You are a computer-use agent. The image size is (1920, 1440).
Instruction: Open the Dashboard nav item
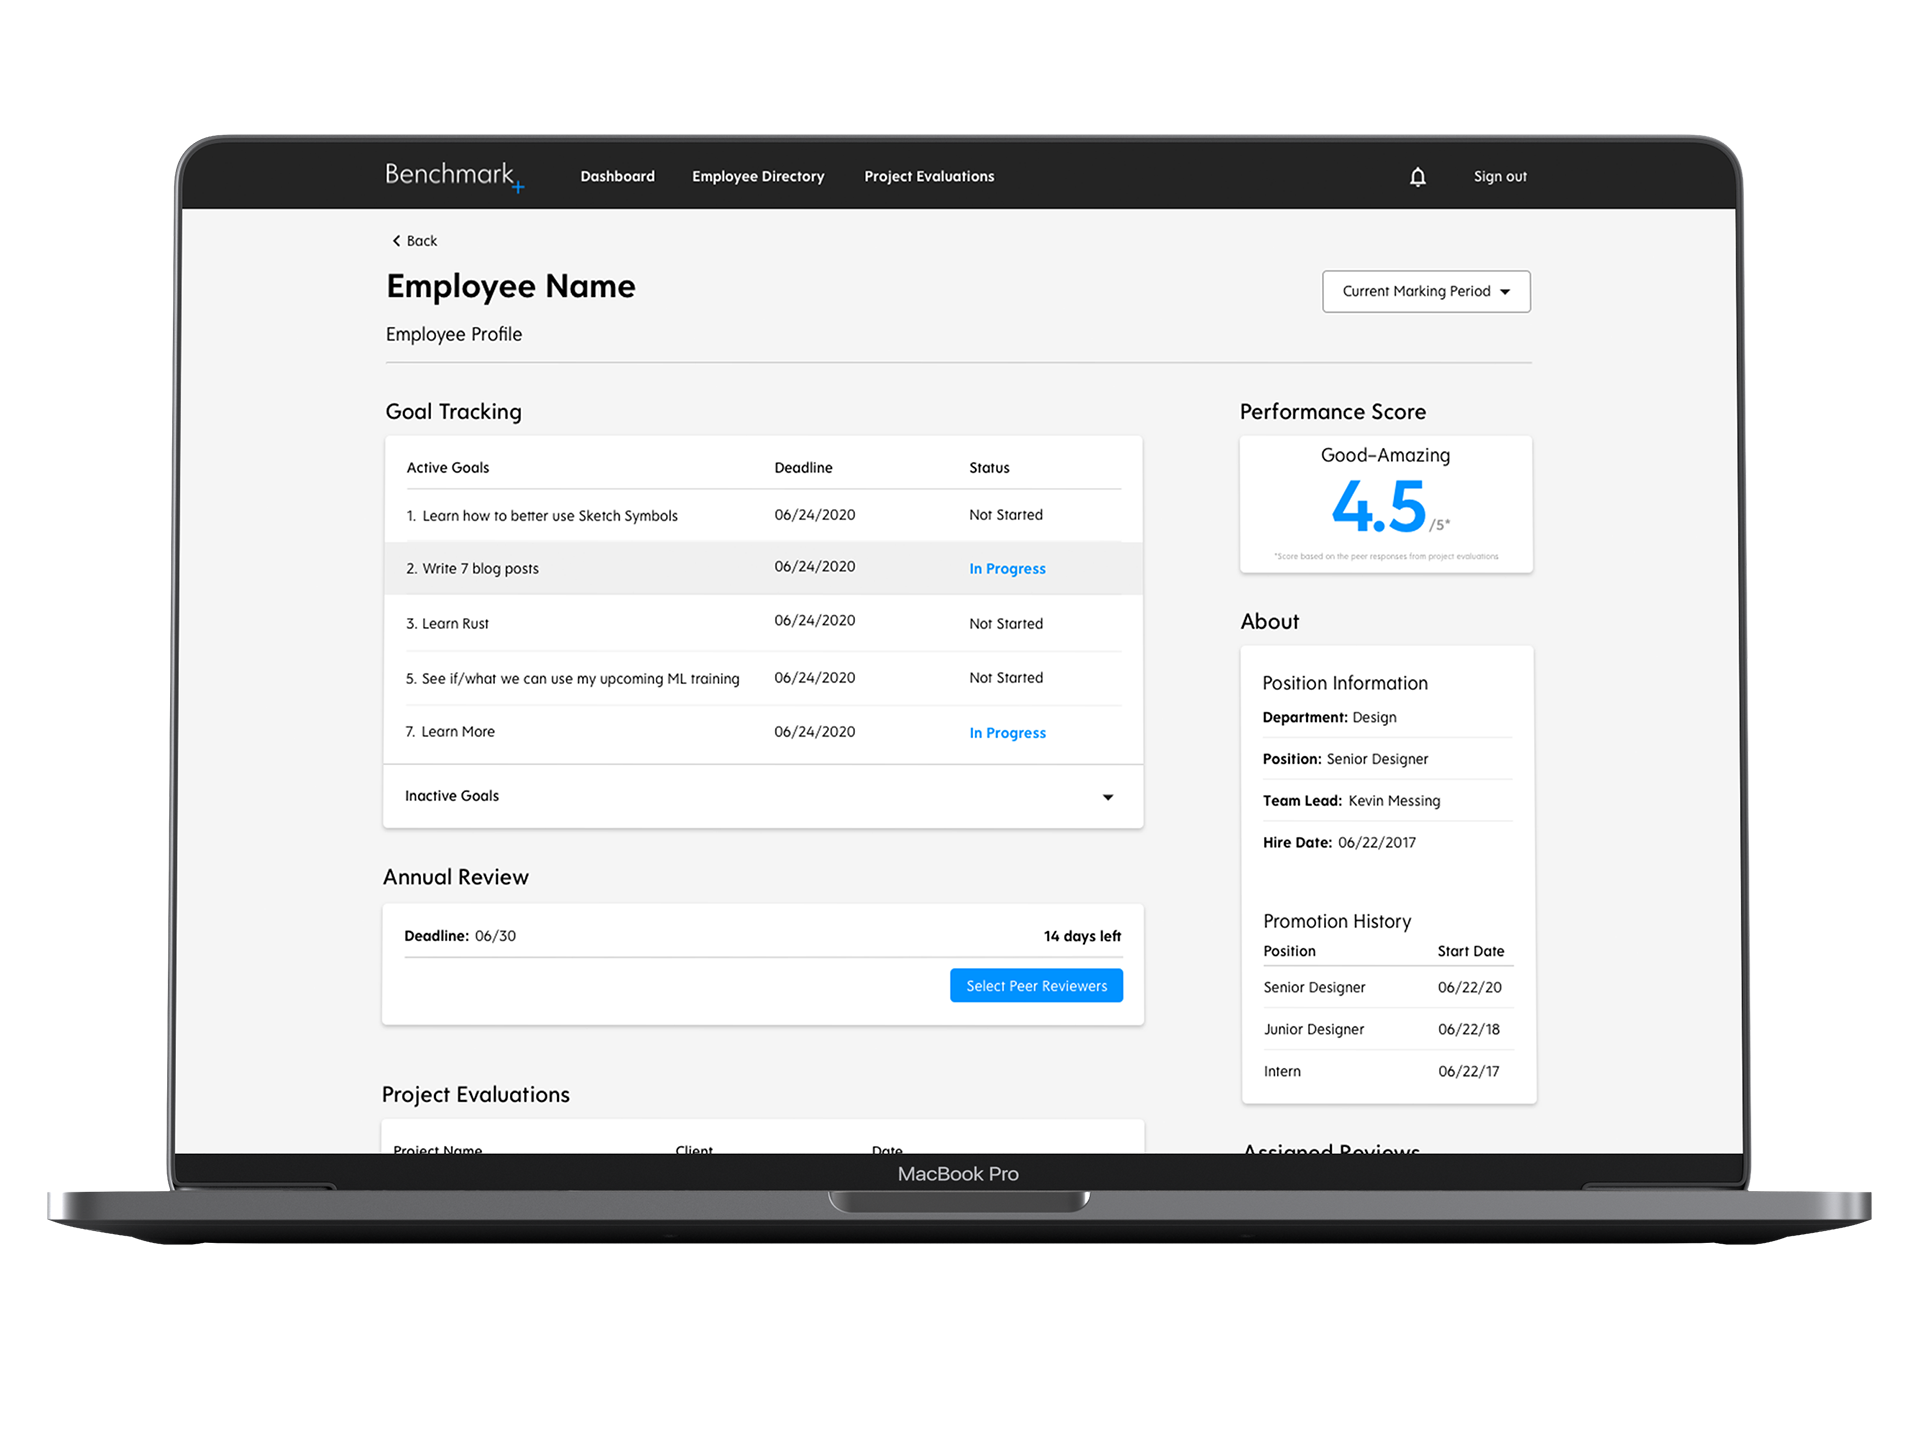[x=617, y=176]
